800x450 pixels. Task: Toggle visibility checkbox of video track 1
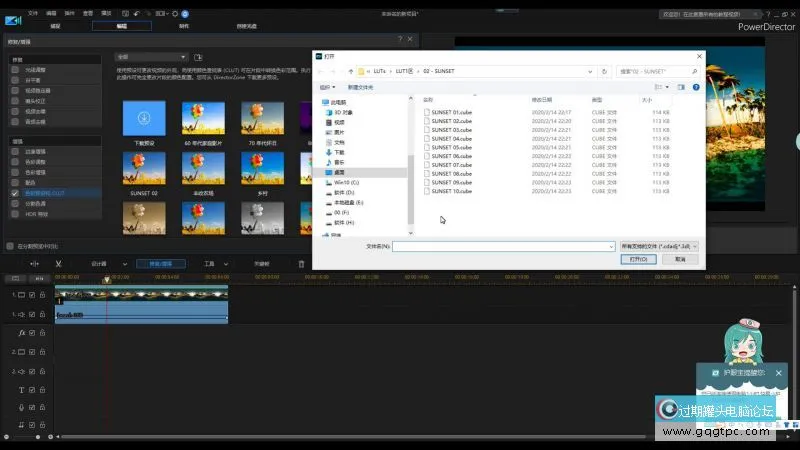pyautogui.click(x=32, y=295)
